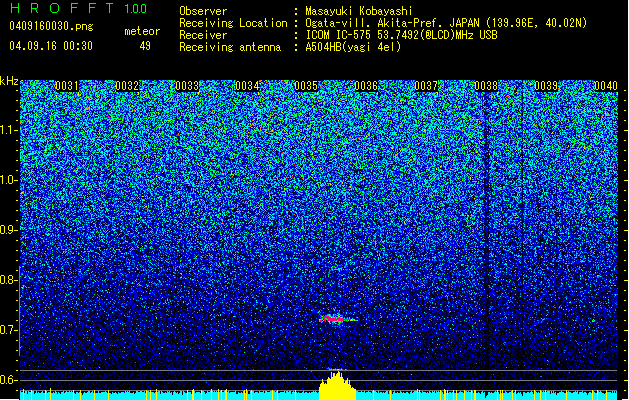Click receiver text ICOM IC-575 53.7492 MHz USB
This screenshot has width=629, height=400.
402,35
